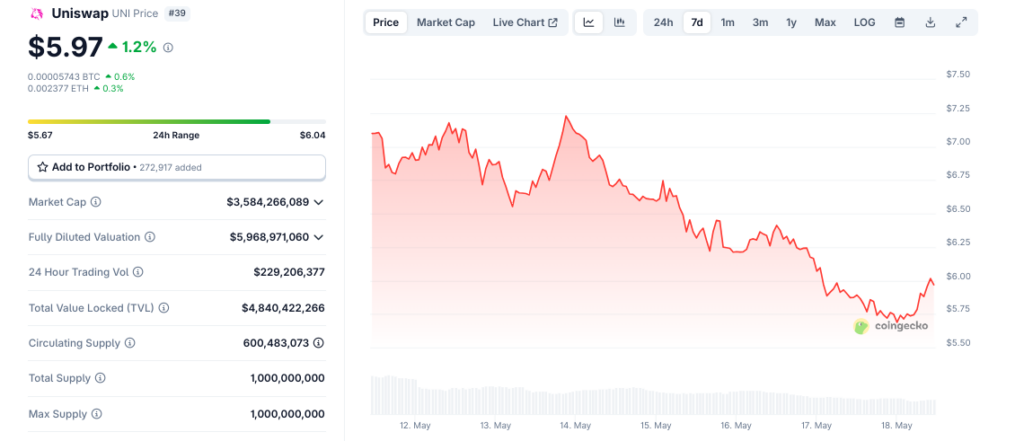Show Max Supply info icon
Screen dimensions: 1024x441
97,414
